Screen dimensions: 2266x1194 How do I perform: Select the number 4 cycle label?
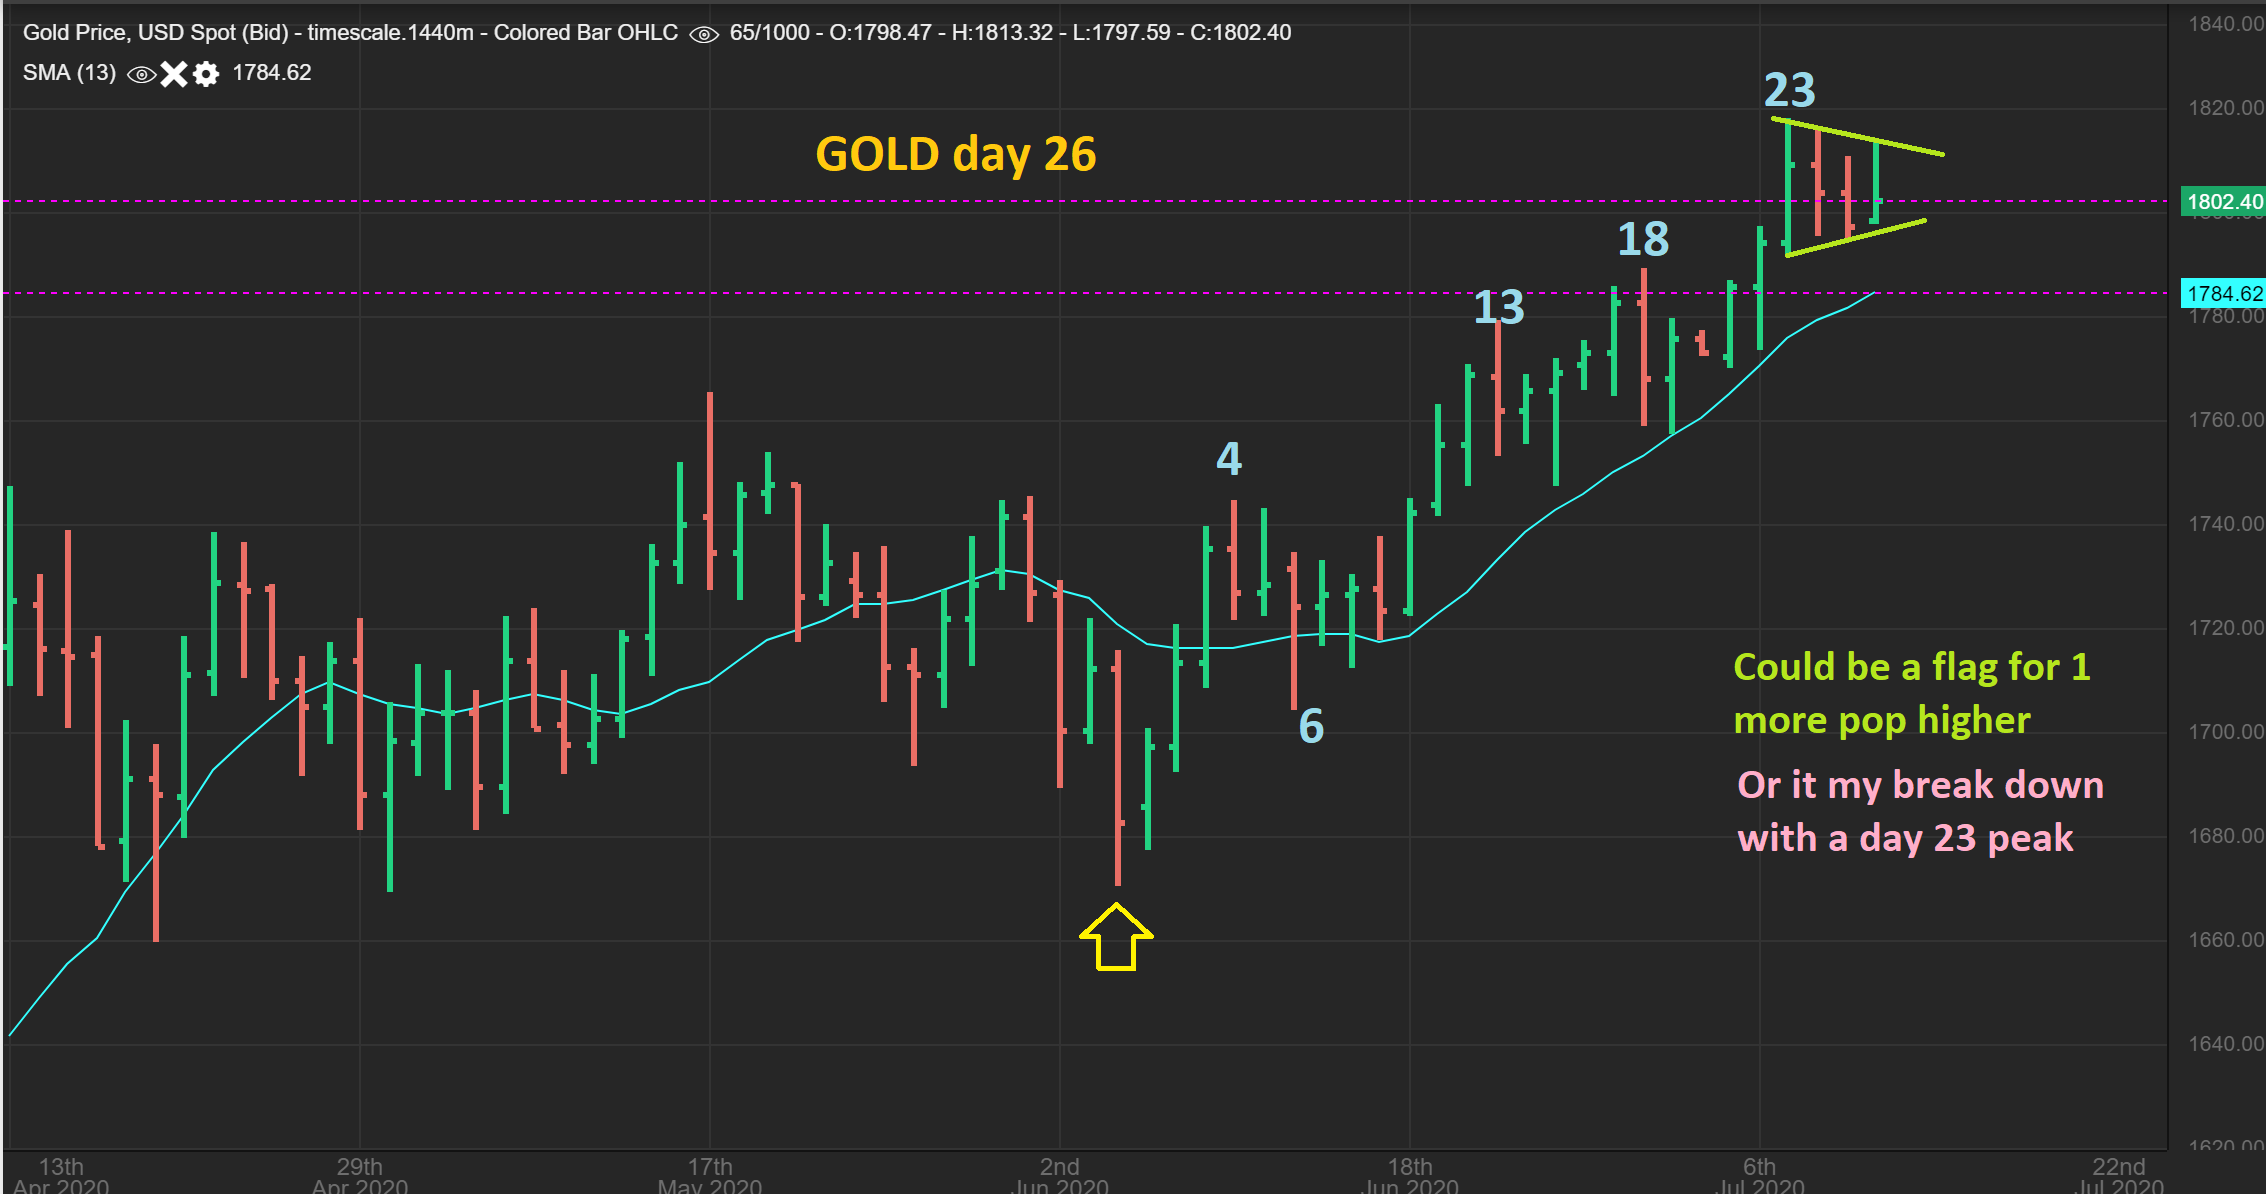tap(1229, 459)
